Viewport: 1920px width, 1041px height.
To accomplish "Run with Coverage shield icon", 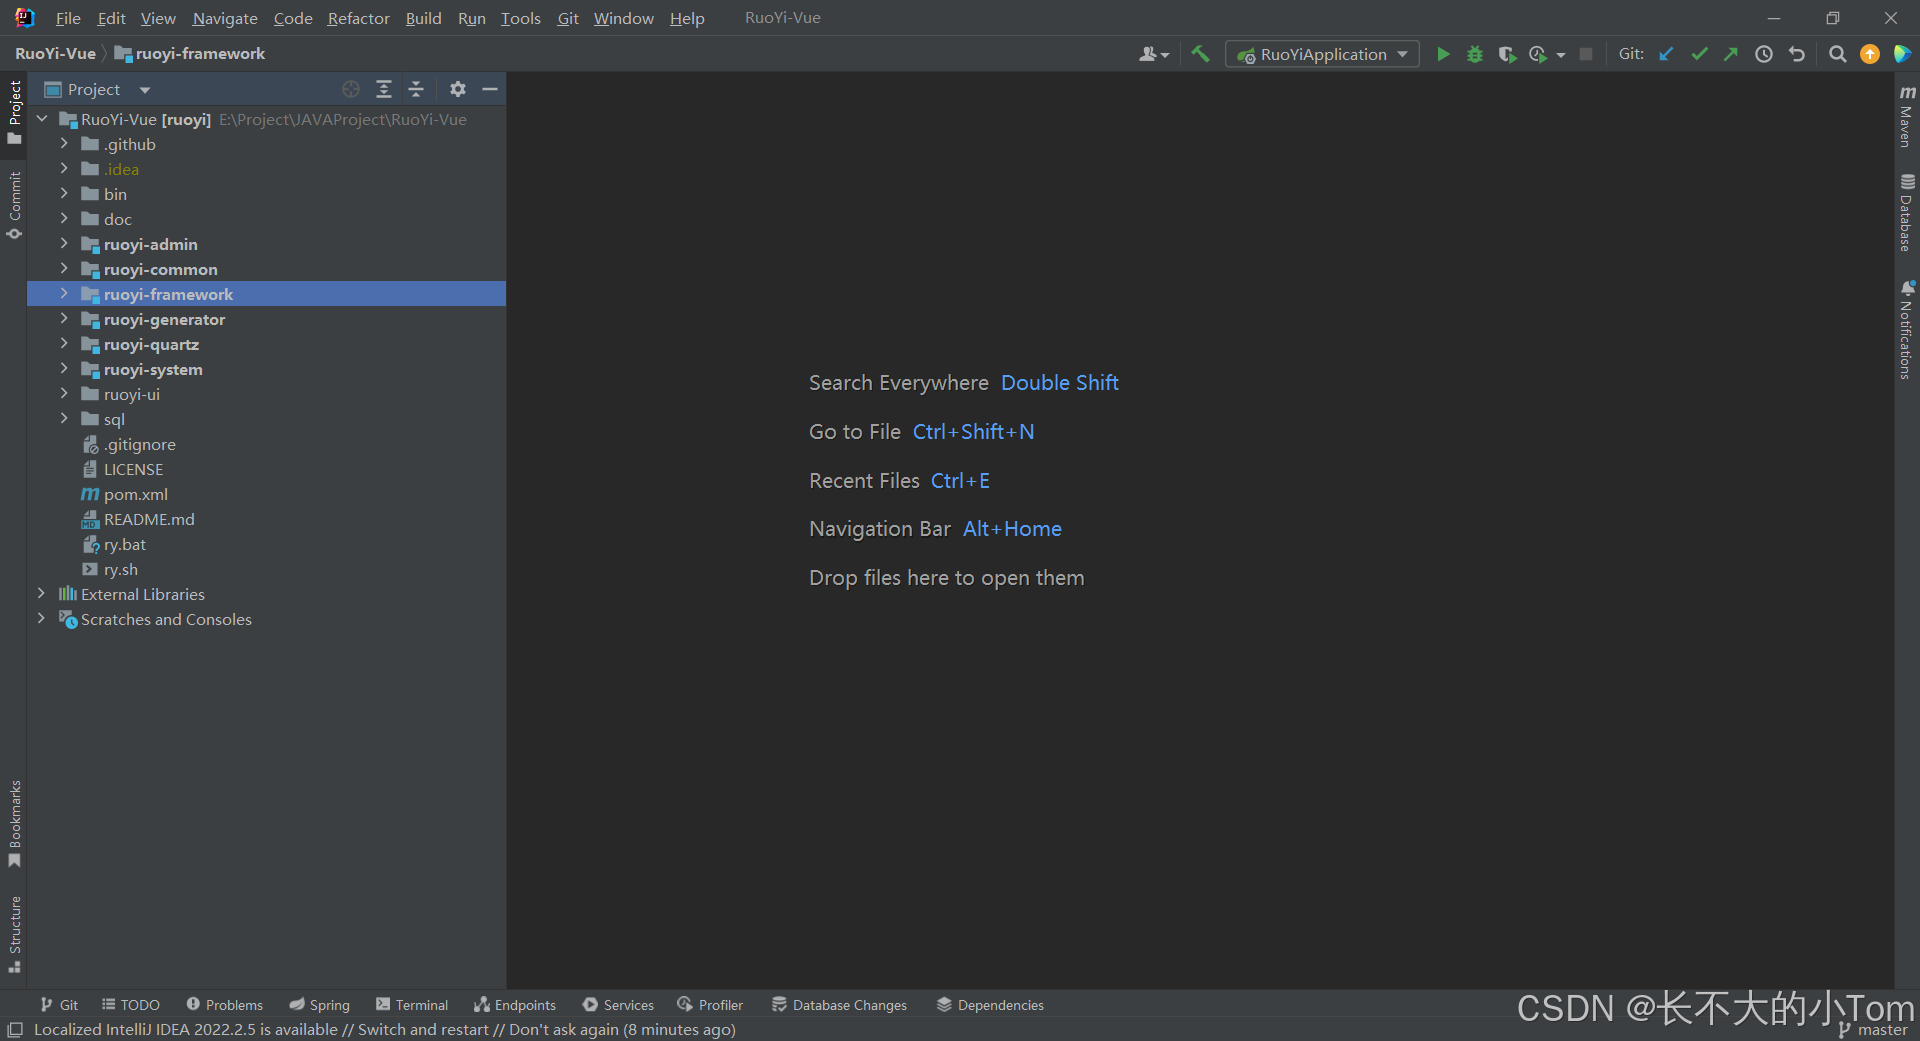I will pos(1507,54).
